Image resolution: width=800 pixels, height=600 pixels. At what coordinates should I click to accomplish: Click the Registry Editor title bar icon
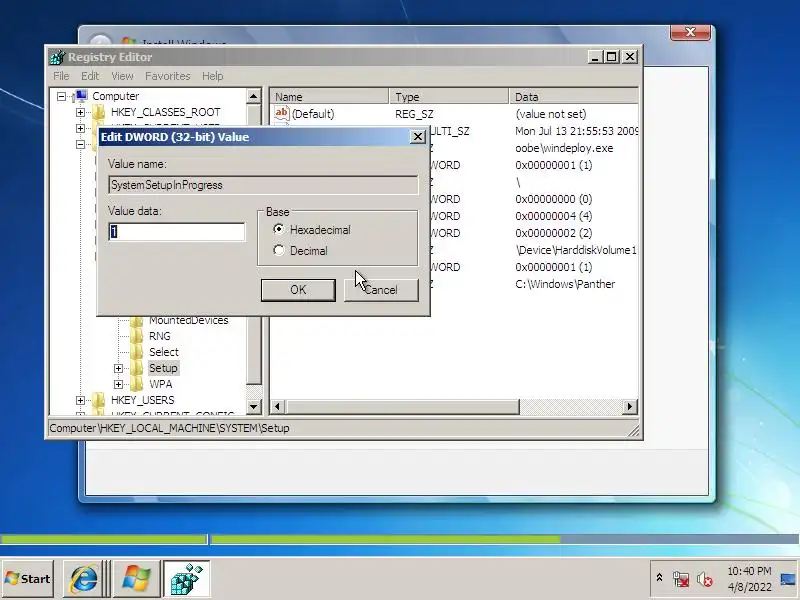coord(58,57)
